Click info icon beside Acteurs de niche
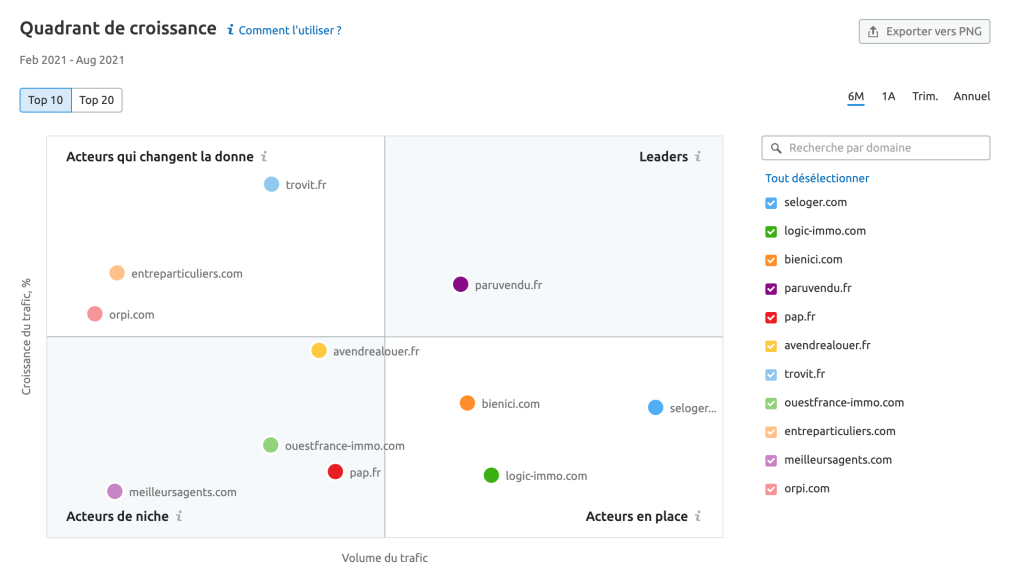Screen dimensions: 1010x582 tap(179, 516)
